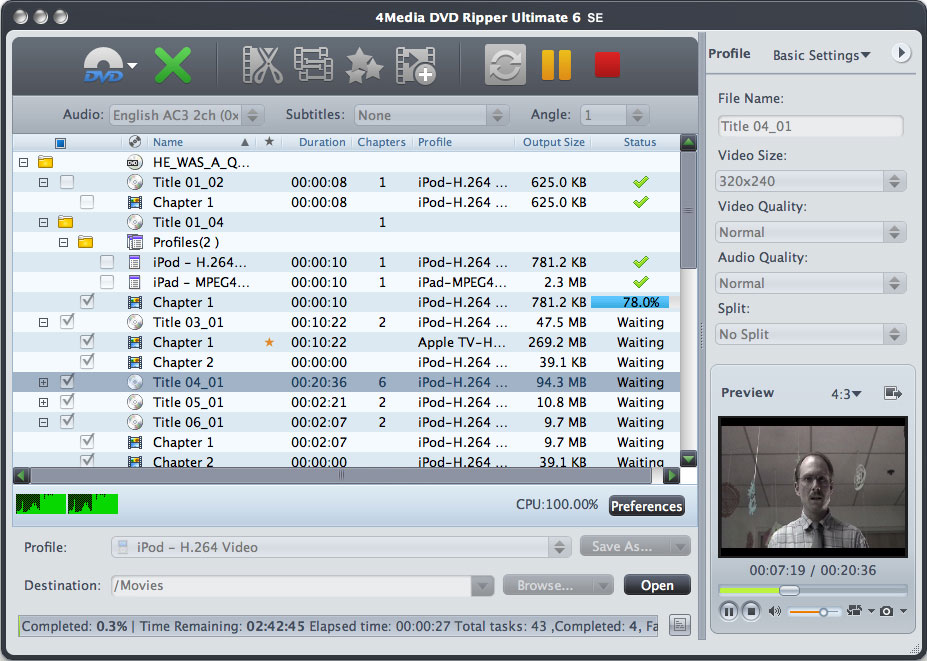Toggle the check-all box in the header
The image size is (927, 661).
pyautogui.click(x=60, y=142)
